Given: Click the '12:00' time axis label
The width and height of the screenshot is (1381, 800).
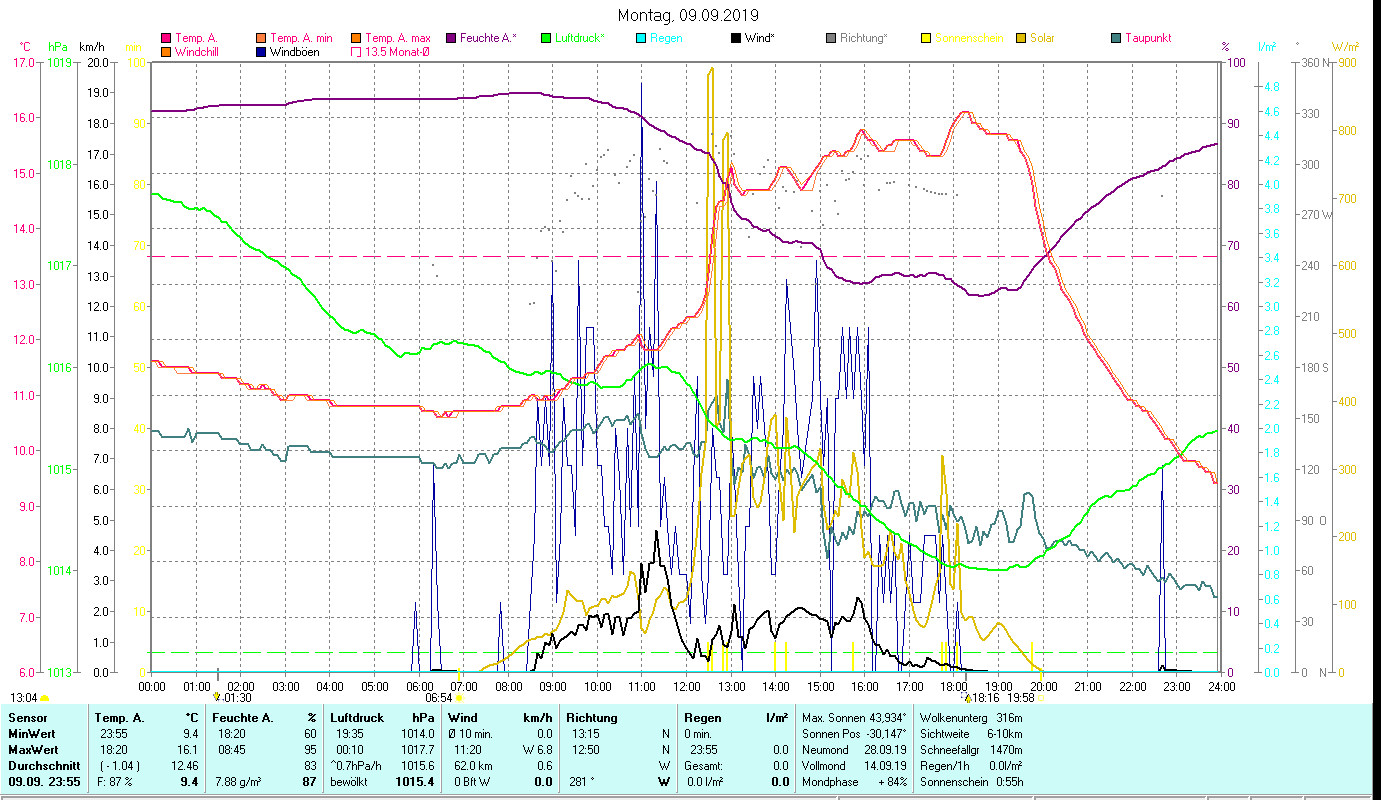Looking at the screenshot, I should 687,686.
